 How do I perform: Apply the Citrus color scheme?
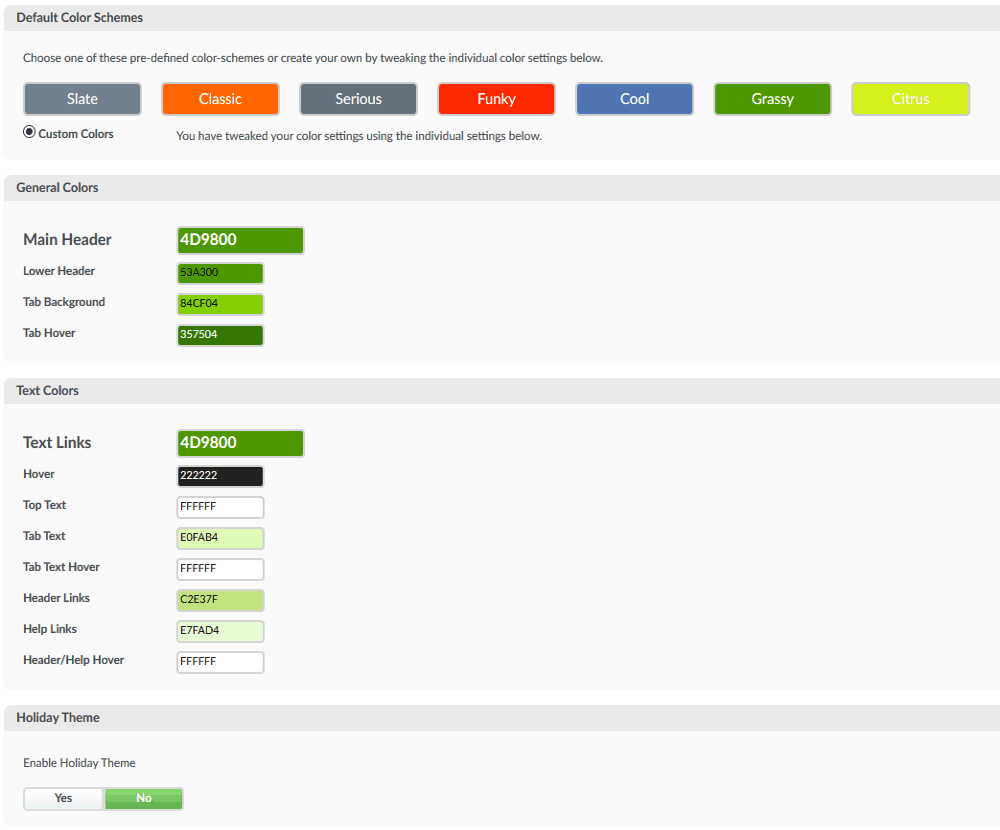(x=910, y=99)
